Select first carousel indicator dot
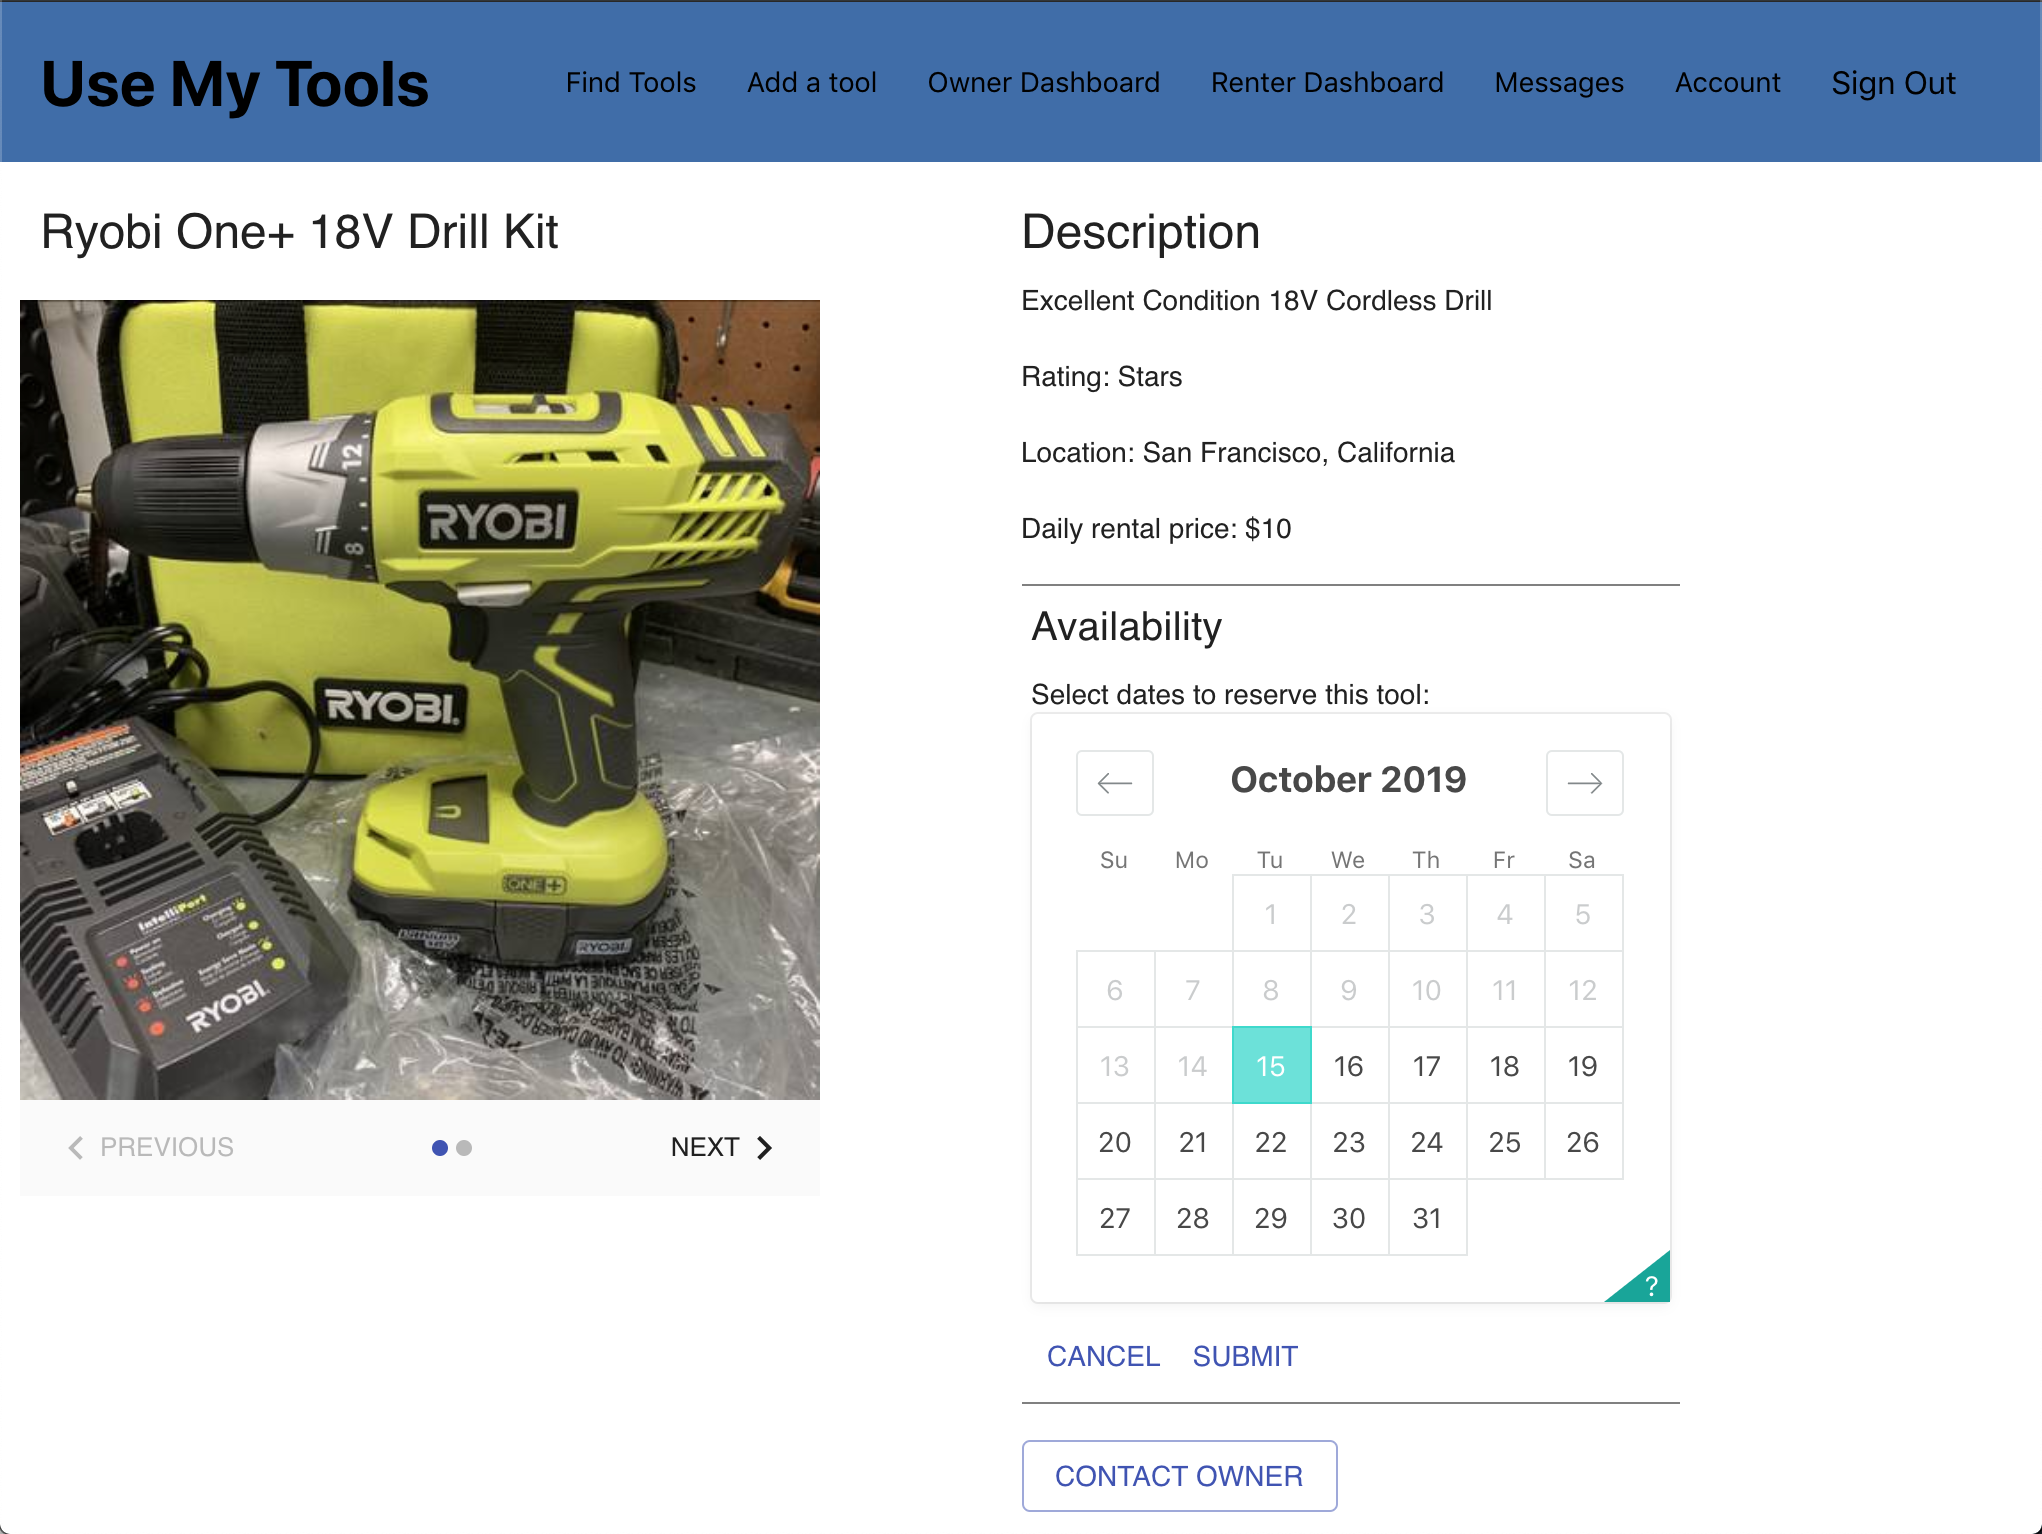Image resolution: width=2042 pixels, height=1534 pixels. 439,1148
